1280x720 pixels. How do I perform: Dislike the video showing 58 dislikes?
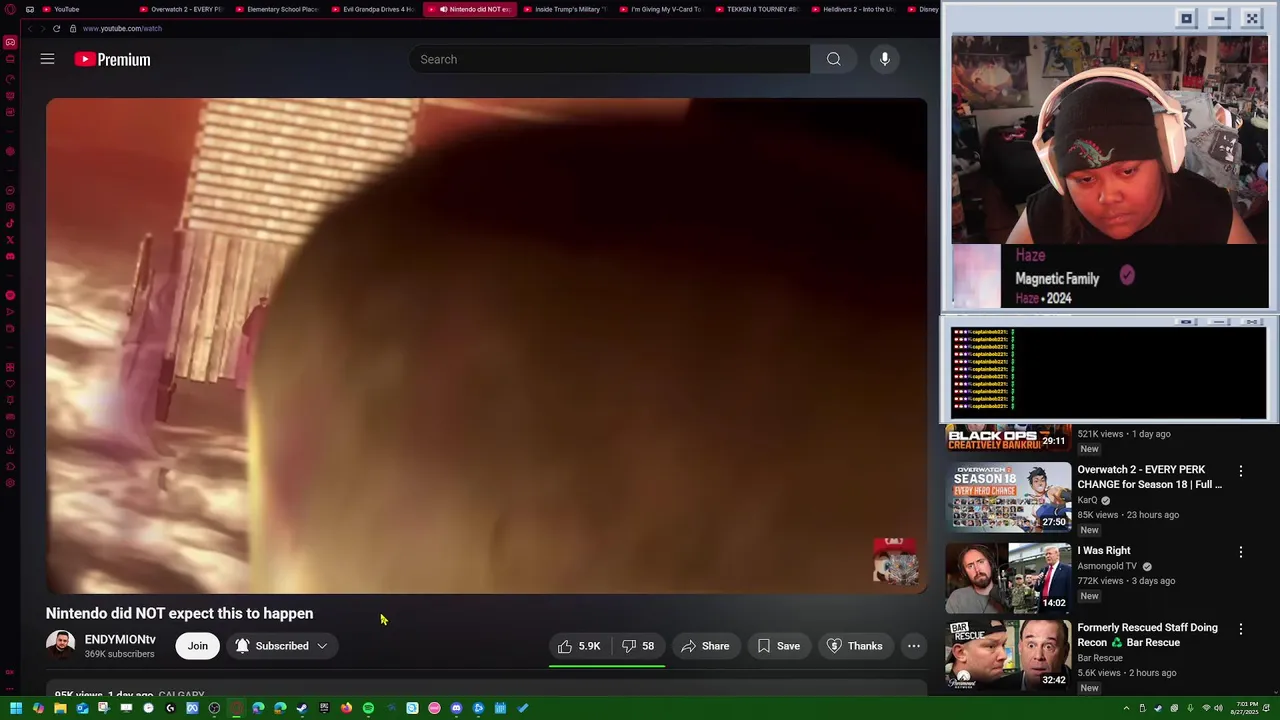pyautogui.click(x=638, y=646)
